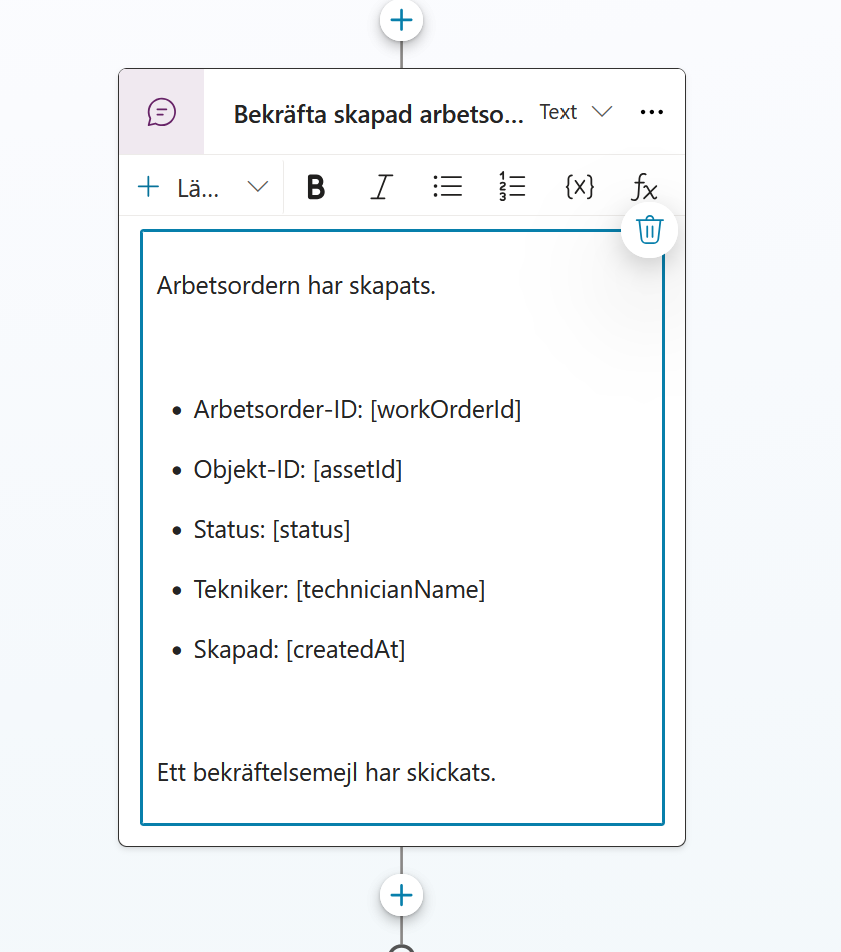Add a node below the message card
841x952 pixels.
point(401,895)
